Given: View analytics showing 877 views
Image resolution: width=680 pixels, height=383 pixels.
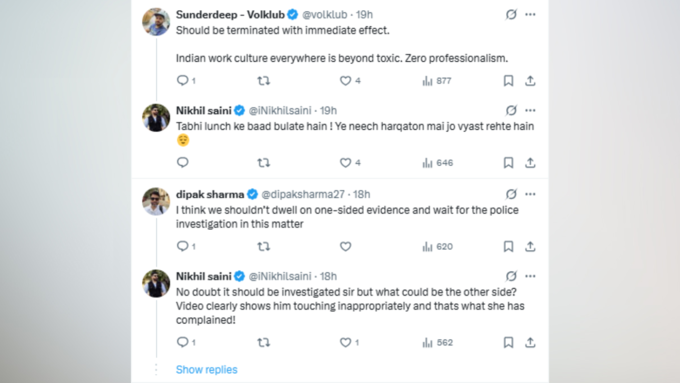Looking at the screenshot, I should (437, 81).
